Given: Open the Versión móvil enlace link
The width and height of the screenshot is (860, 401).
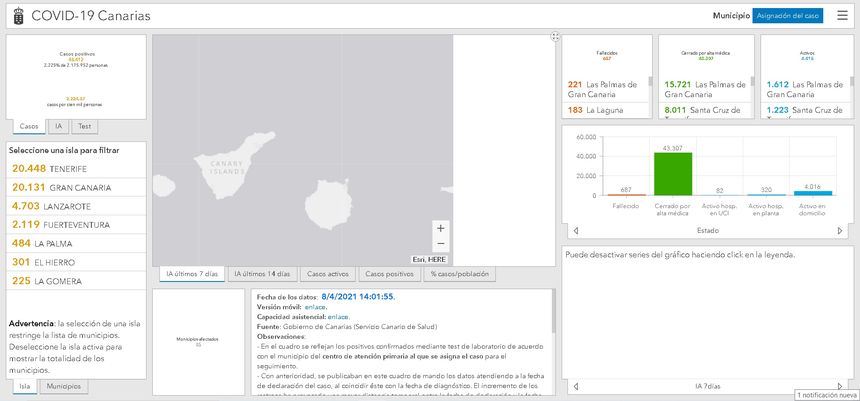Looking at the screenshot, I should (316, 307).
